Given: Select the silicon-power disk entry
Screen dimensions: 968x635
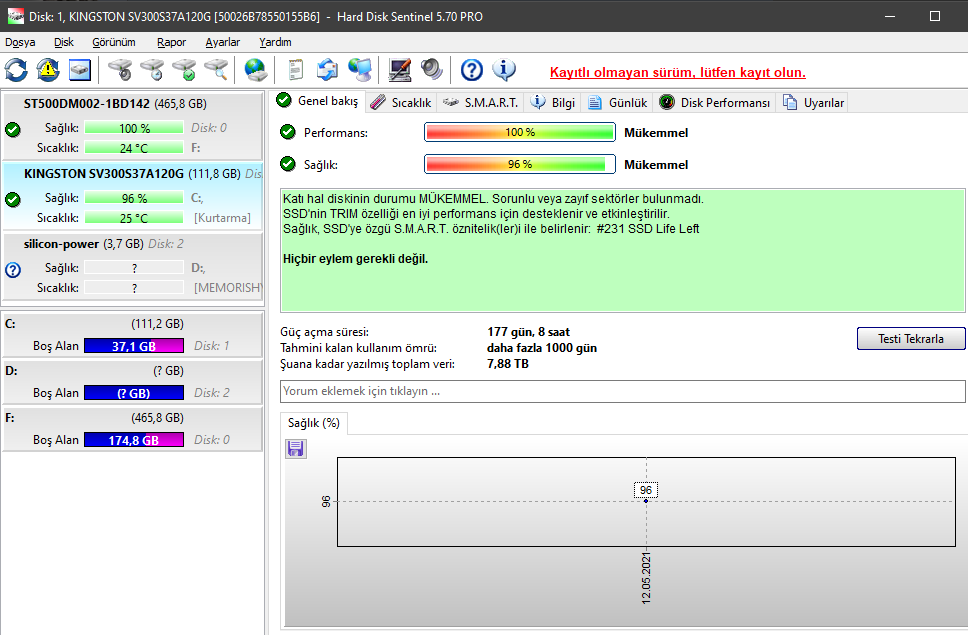Looking at the screenshot, I should pyautogui.click(x=133, y=265).
